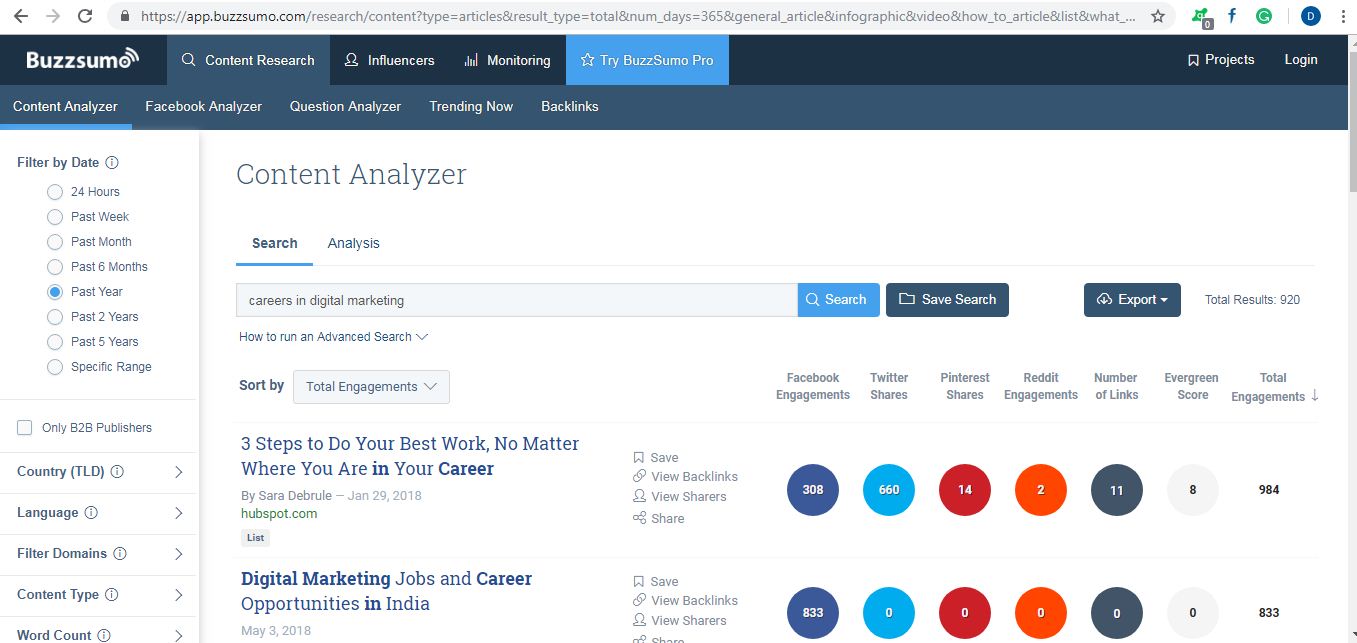The image size is (1357, 643).
Task: Select the Past 5 Years date filter
Action: pos(55,341)
